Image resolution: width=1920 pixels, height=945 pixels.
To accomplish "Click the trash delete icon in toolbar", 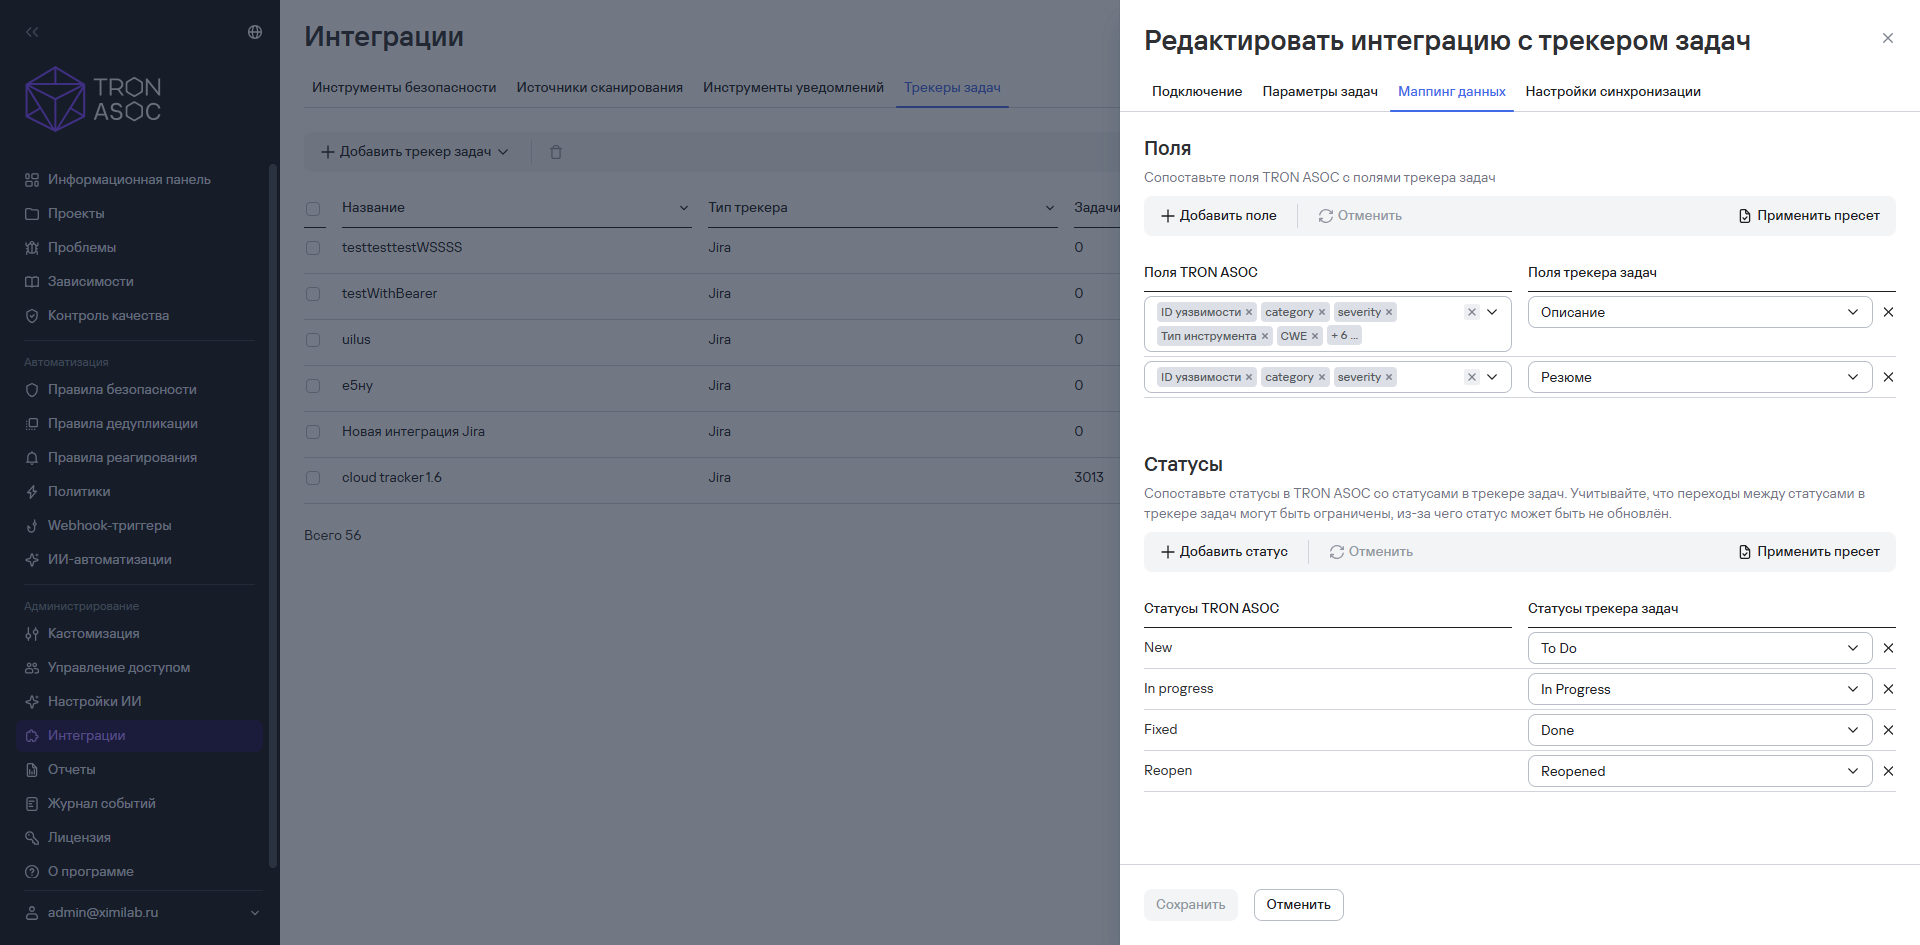I will 556,152.
